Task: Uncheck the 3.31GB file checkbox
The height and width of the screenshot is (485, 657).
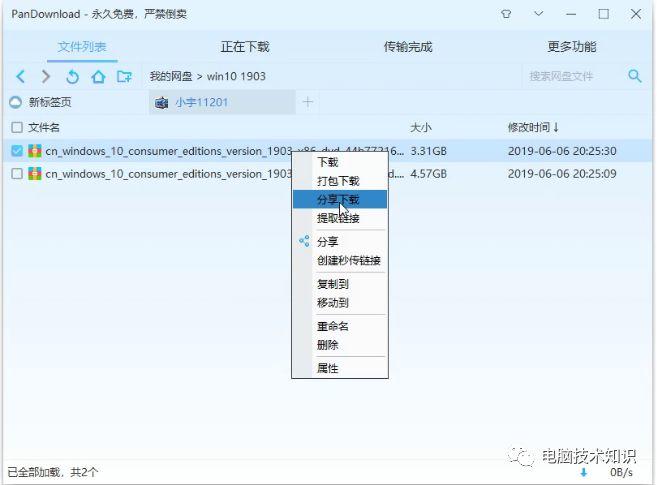Action: 17,151
